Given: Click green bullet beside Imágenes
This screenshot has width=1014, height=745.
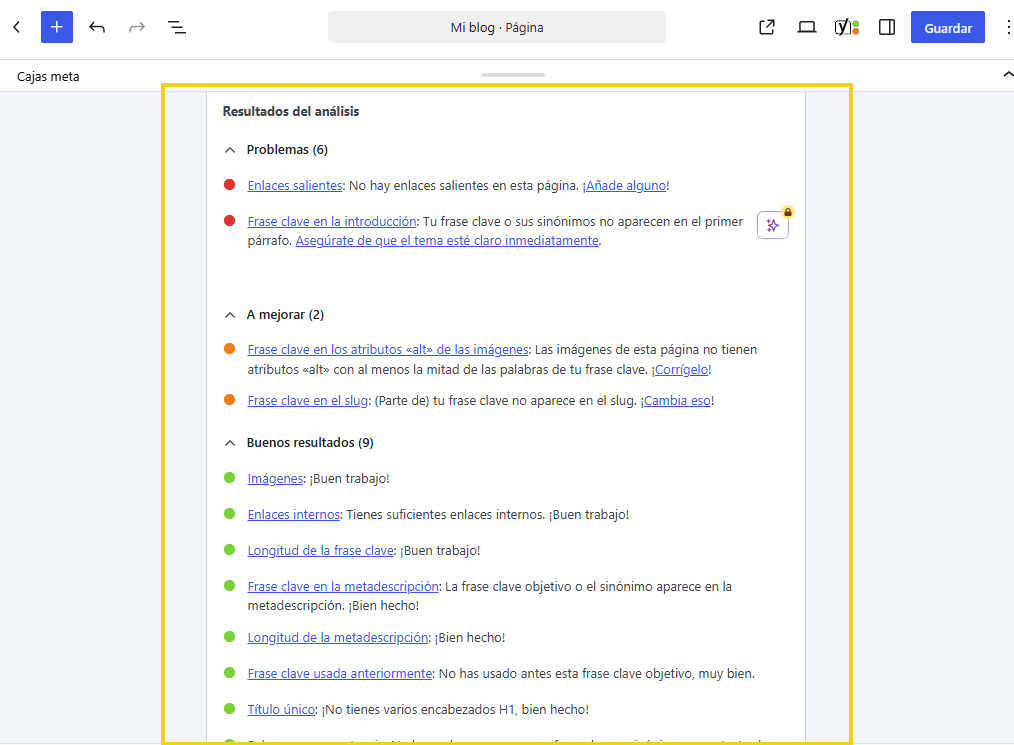Looking at the screenshot, I should pyautogui.click(x=230, y=478).
